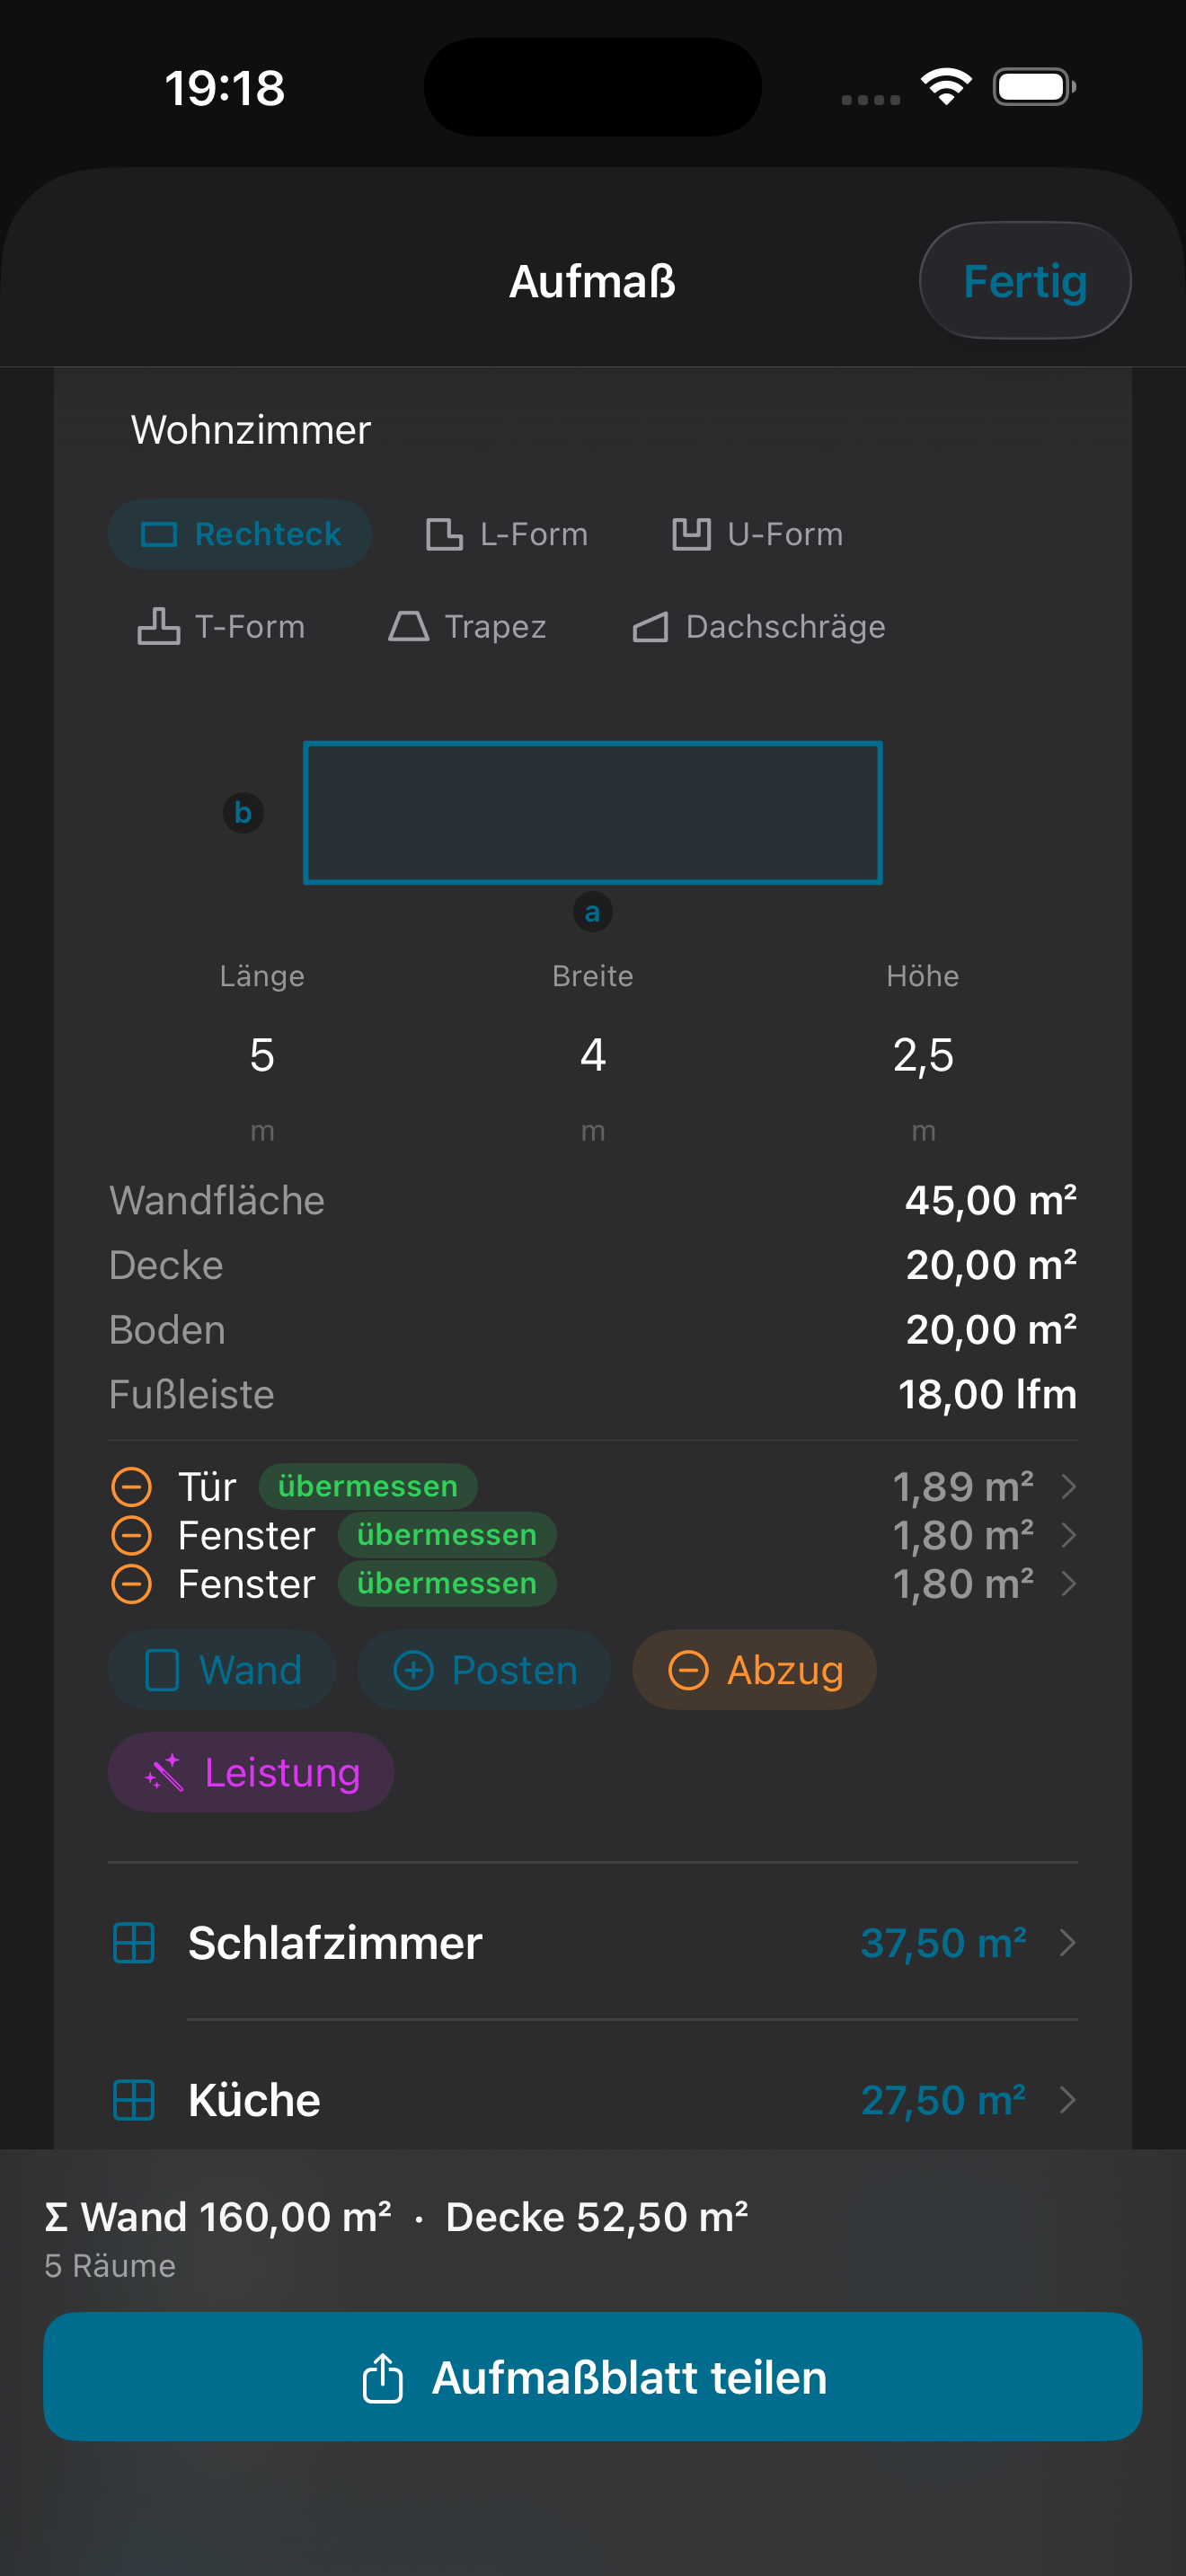Image resolution: width=1186 pixels, height=2576 pixels.
Task: Edit the Höhe value 2,5
Action: 923,1055
